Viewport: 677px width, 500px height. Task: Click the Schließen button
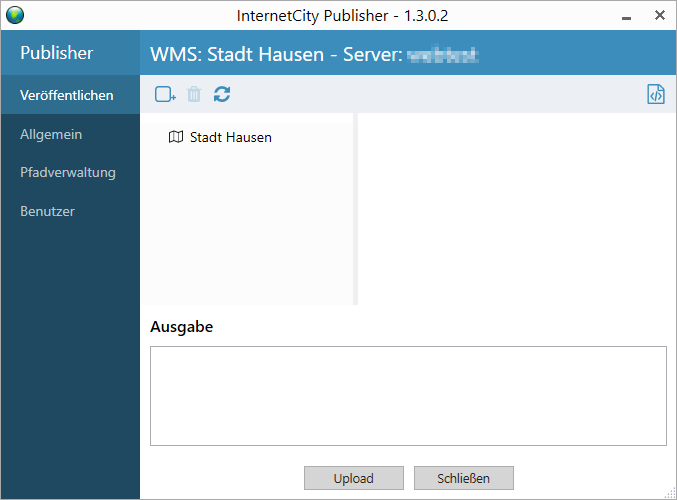pos(464,478)
